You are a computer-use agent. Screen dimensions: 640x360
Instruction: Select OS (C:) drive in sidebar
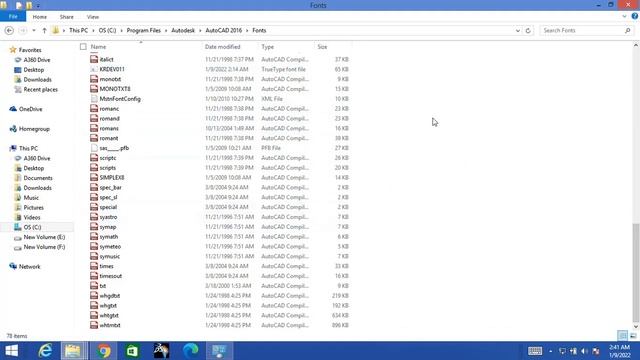click(x=32, y=227)
